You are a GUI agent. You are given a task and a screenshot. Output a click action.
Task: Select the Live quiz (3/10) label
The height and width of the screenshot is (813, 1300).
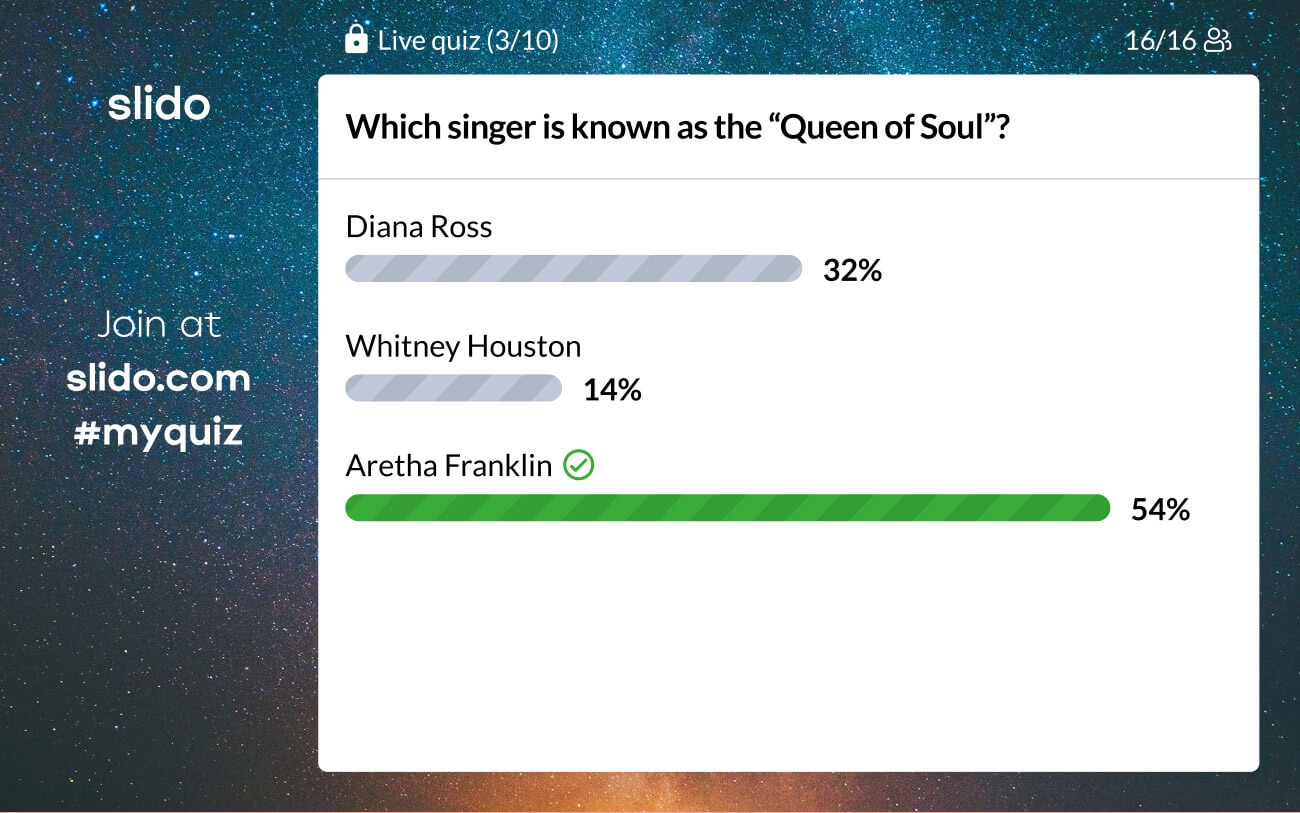468,40
